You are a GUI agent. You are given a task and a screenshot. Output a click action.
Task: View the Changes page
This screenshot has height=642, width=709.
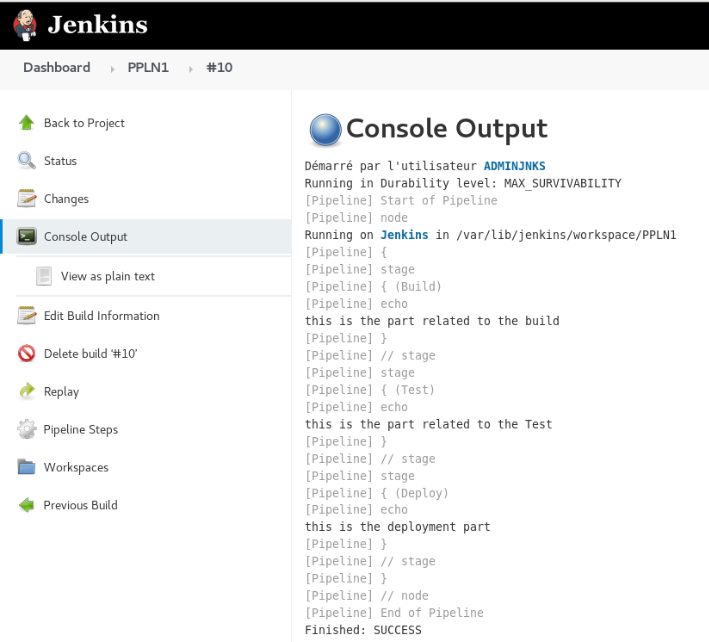point(66,199)
